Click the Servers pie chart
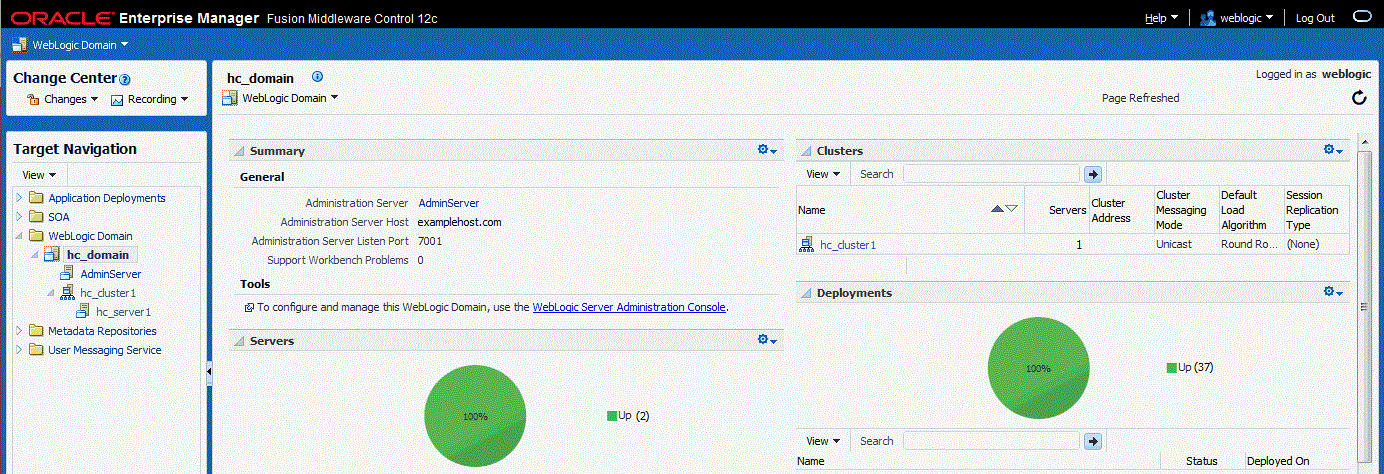1384x474 pixels. [x=475, y=415]
